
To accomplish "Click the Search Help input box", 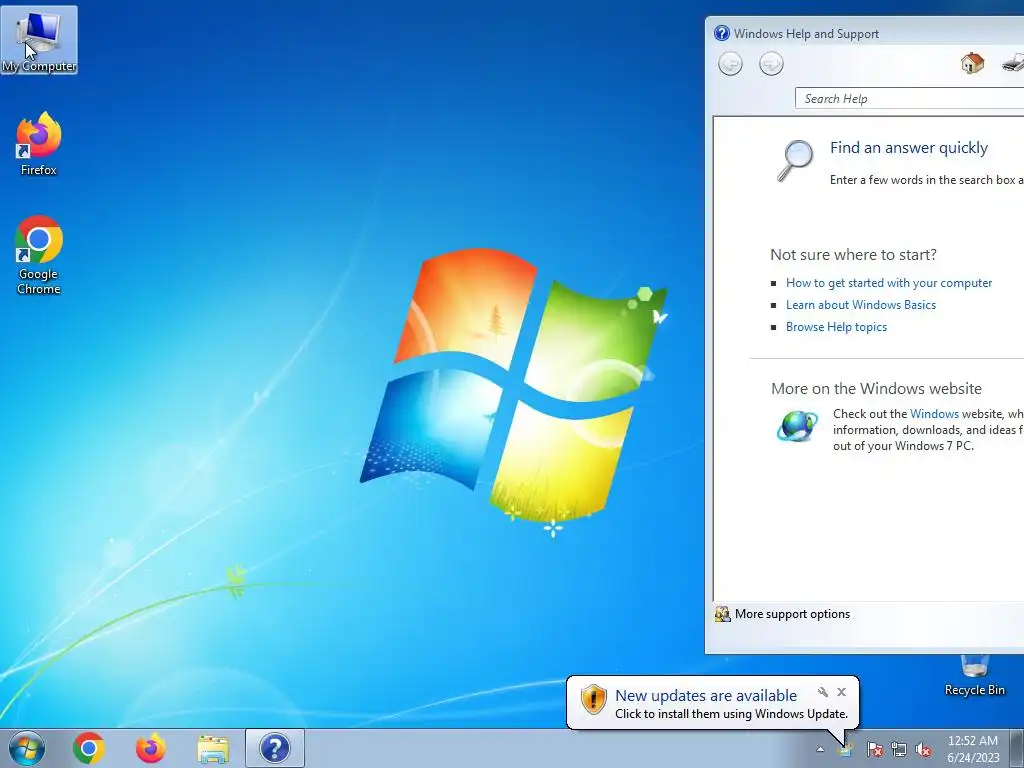I will 909,99.
